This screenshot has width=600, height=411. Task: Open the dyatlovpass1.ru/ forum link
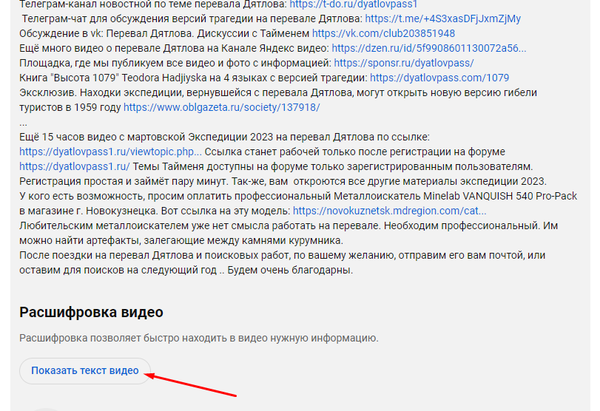pos(75,167)
